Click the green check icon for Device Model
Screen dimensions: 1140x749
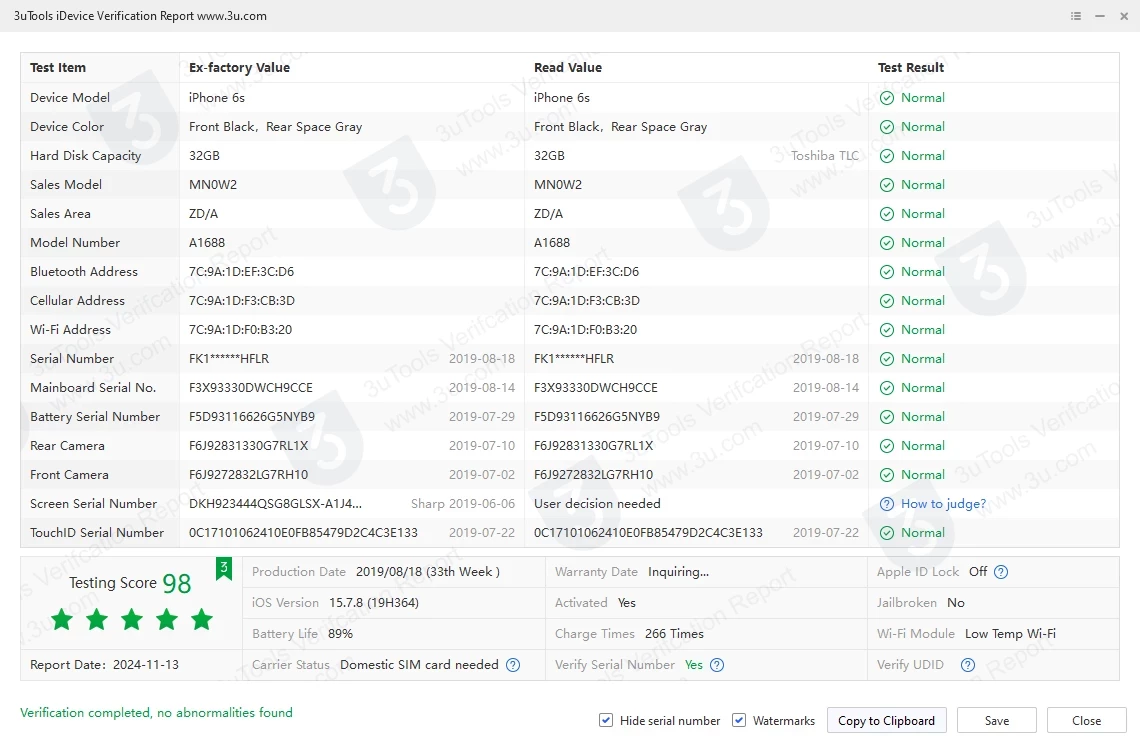887,98
